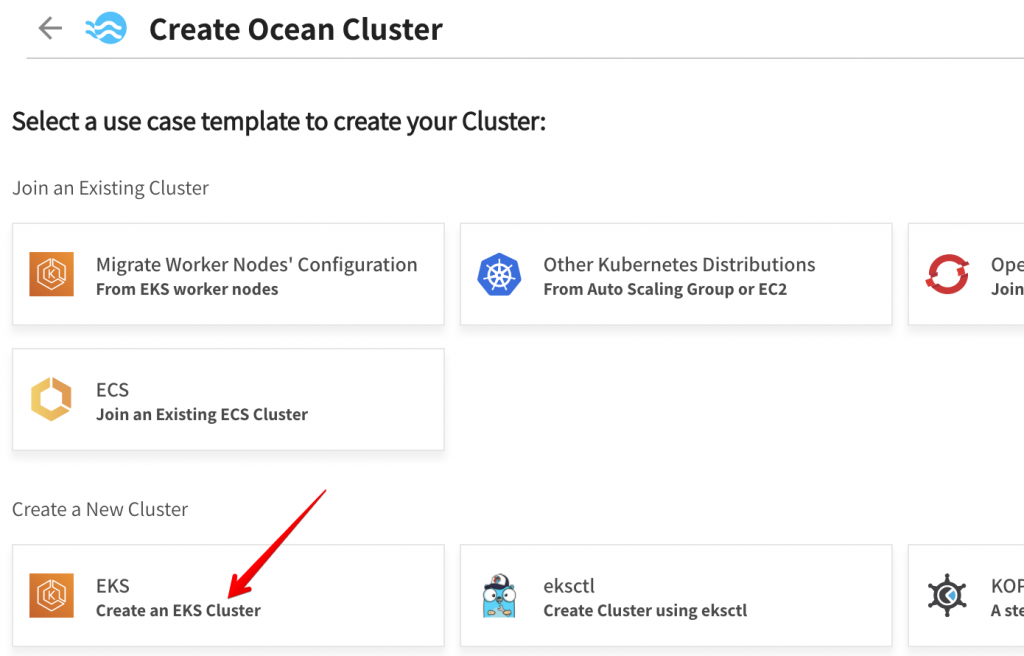Click From EKS worker nodes subtitle
This screenshot has height=656, width=1024.
pyautogui.click(x=187, y=289)
